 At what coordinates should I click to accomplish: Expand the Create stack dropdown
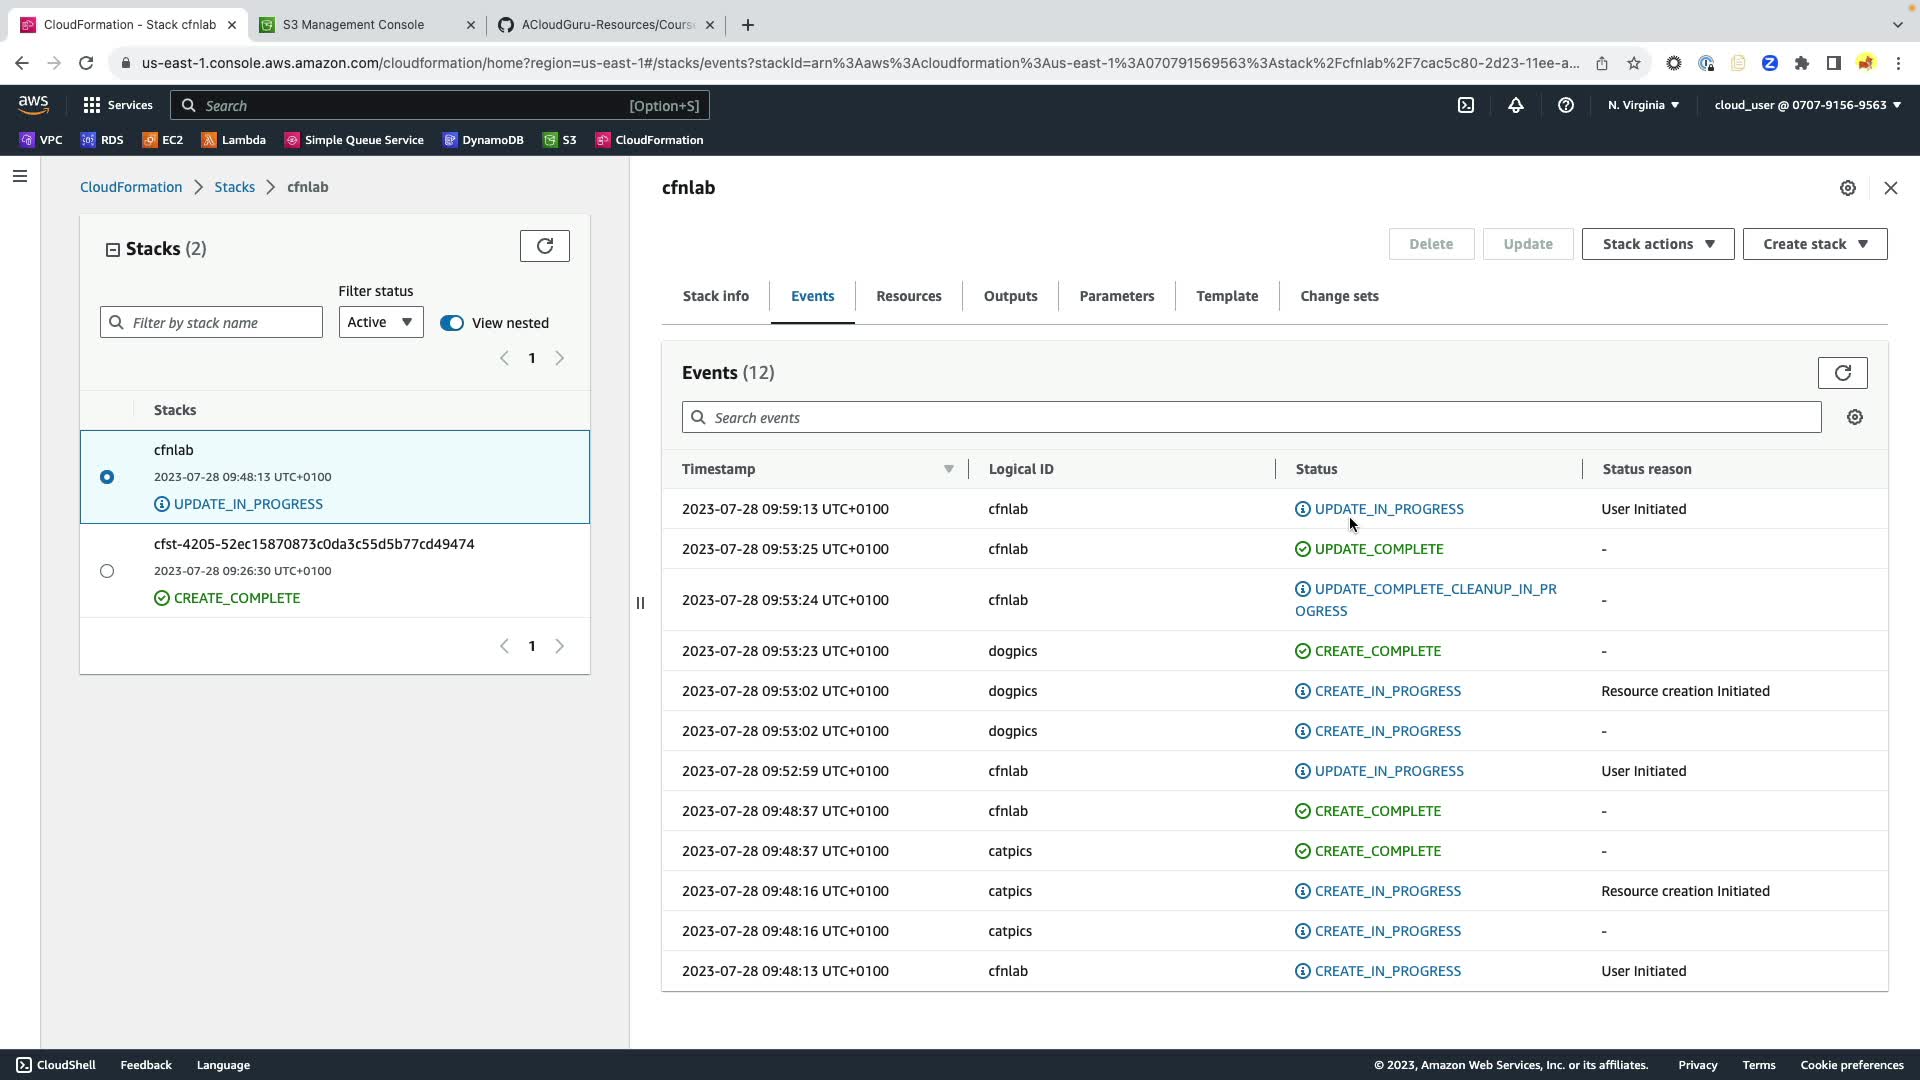[x=1814, y=244]
